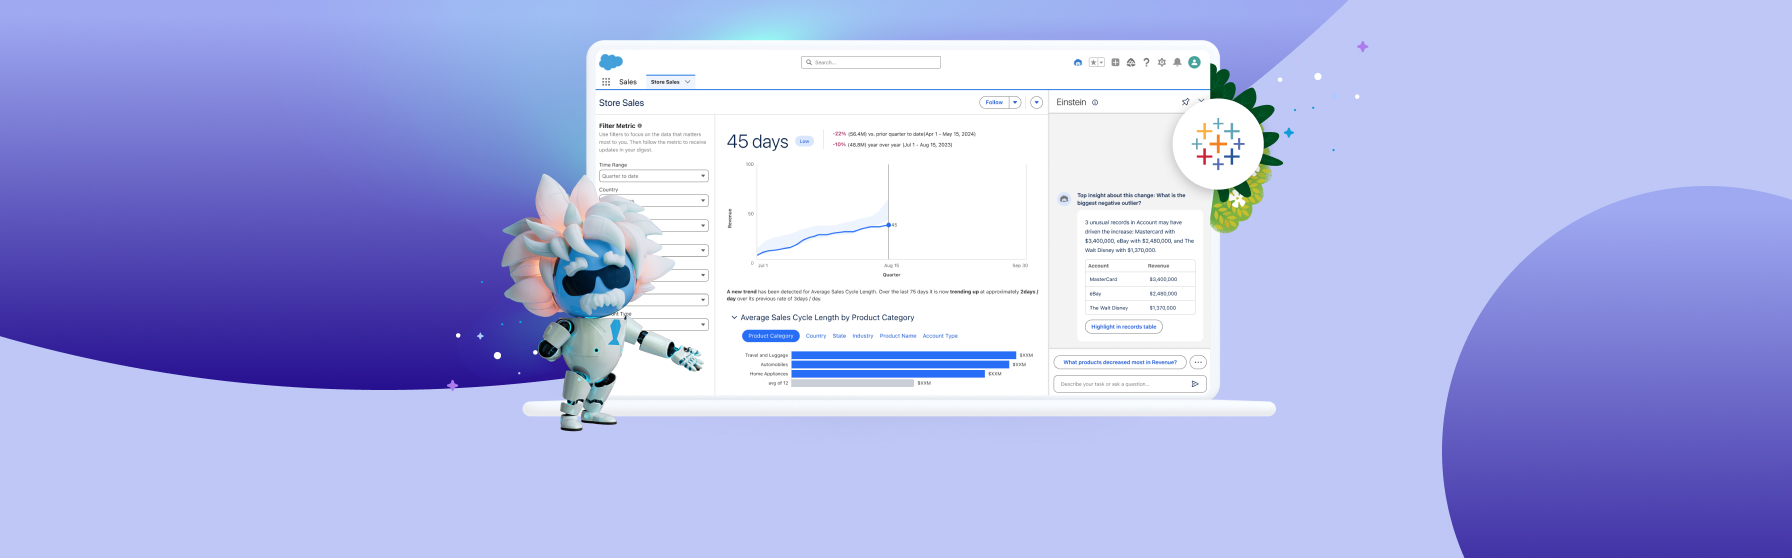Click the Salesforce cloud logo
1792x558 pixels.
click(x=611, y=62)
